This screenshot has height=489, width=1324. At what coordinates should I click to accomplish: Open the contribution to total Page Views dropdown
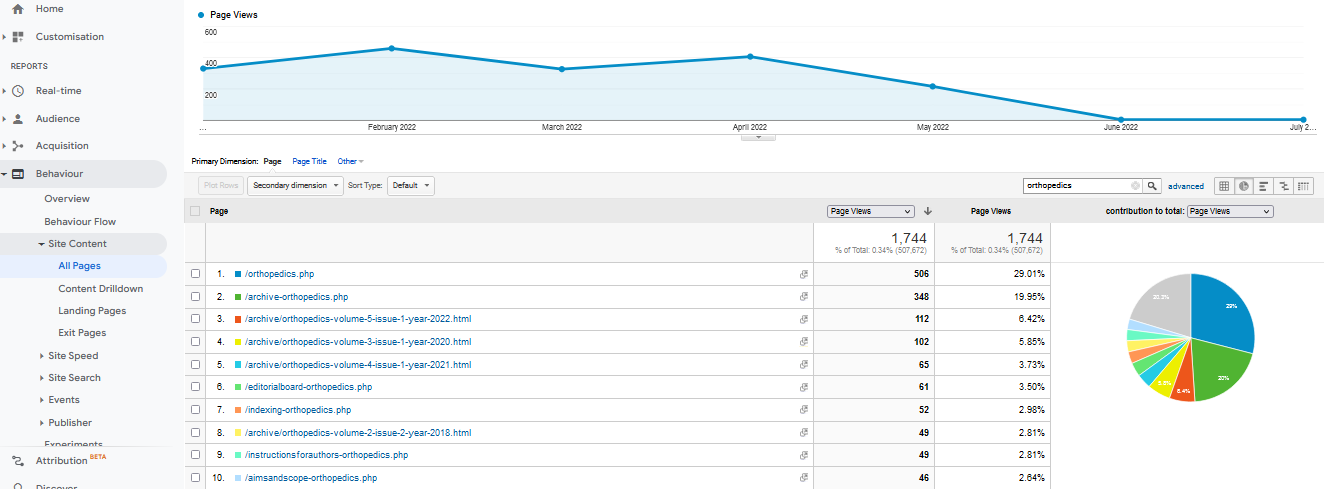click(1229, 211)
